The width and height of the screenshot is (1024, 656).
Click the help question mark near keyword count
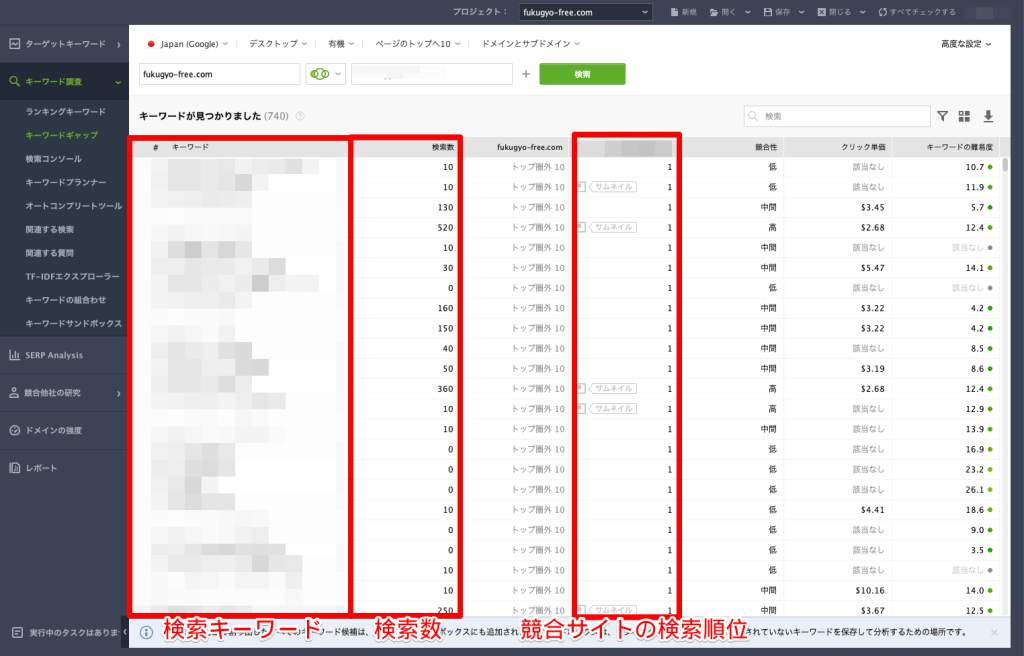click(300, 116)
